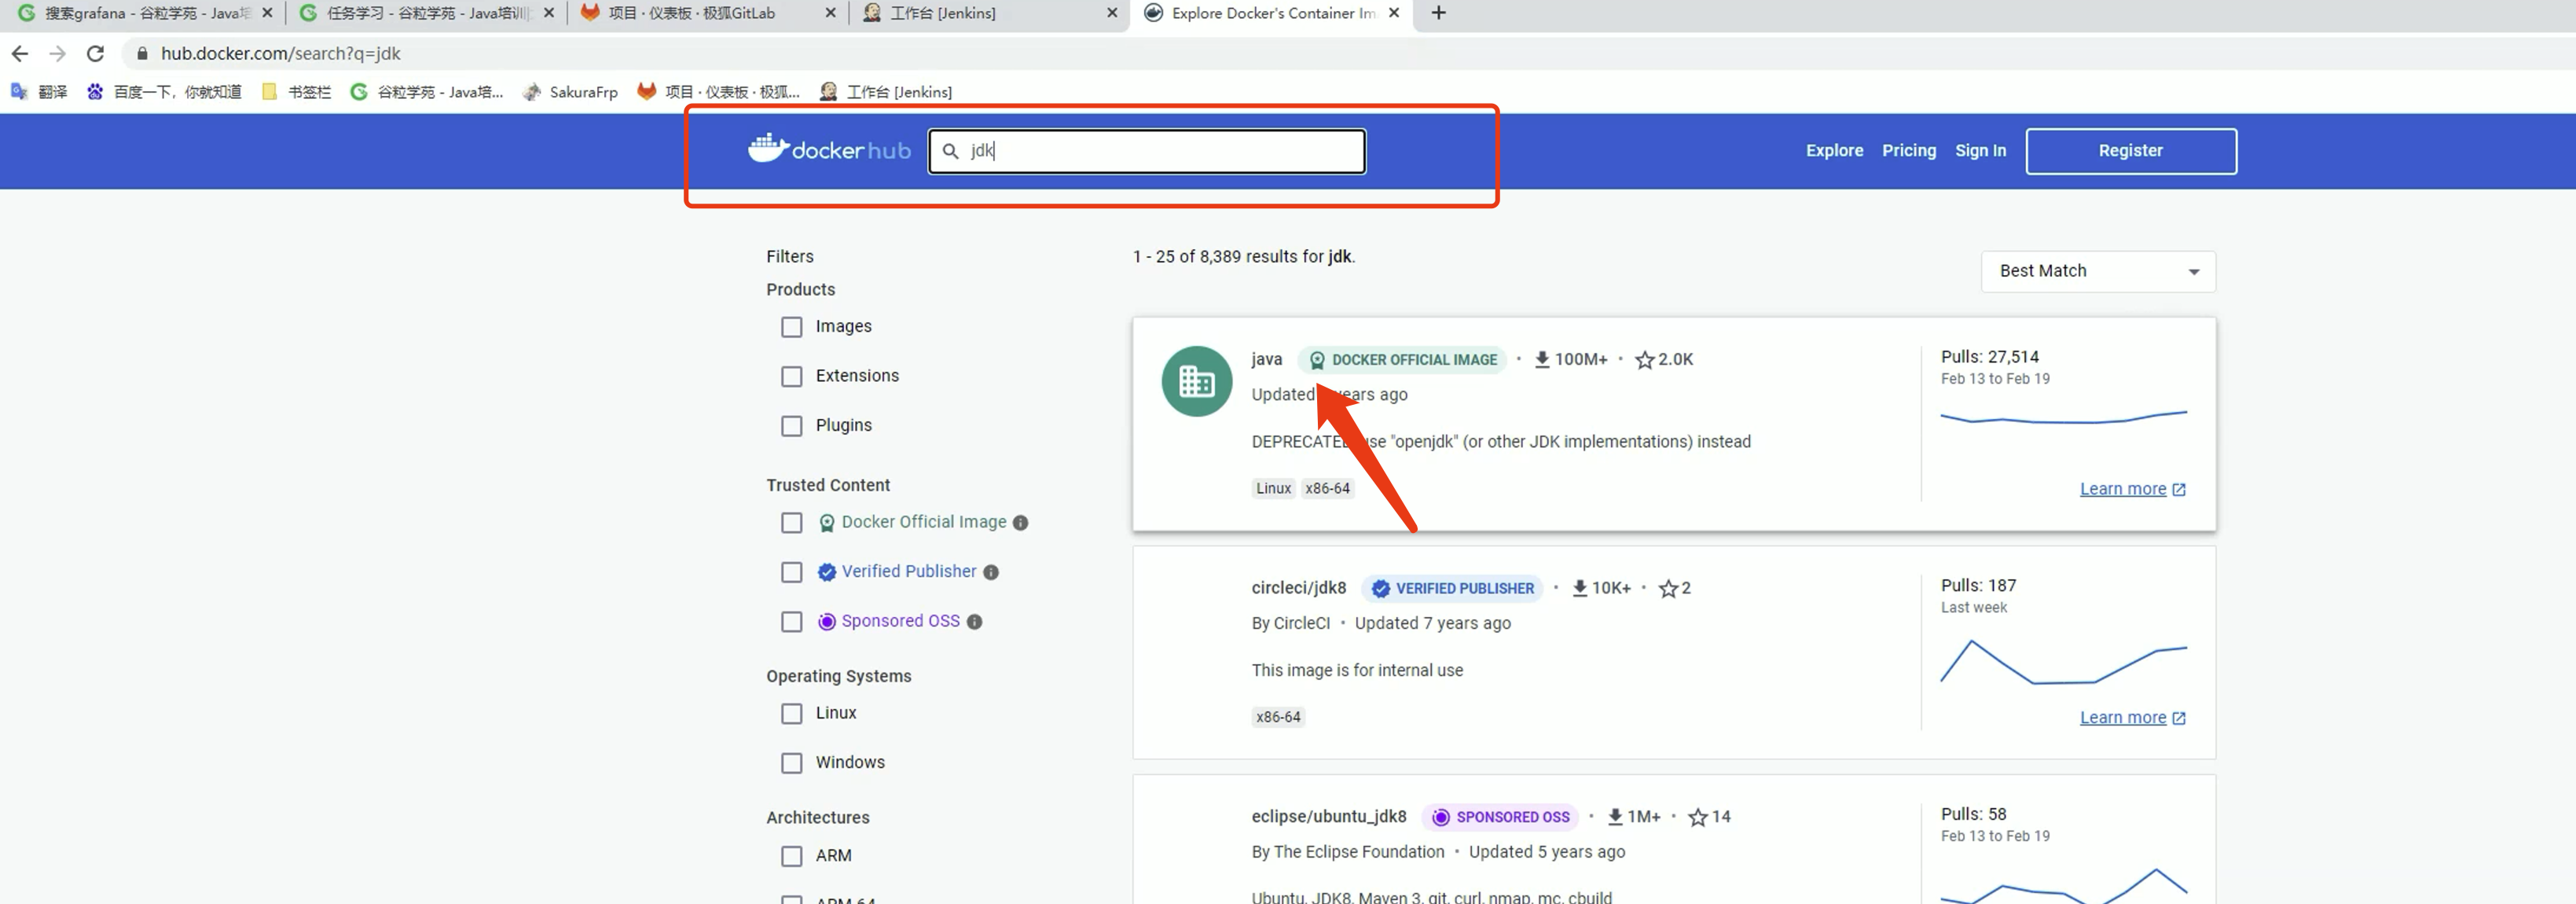The width and height of the screenshot is (2576, 904).
Task: Check the Windows operating system filter
Action: (x=791, y=763)
